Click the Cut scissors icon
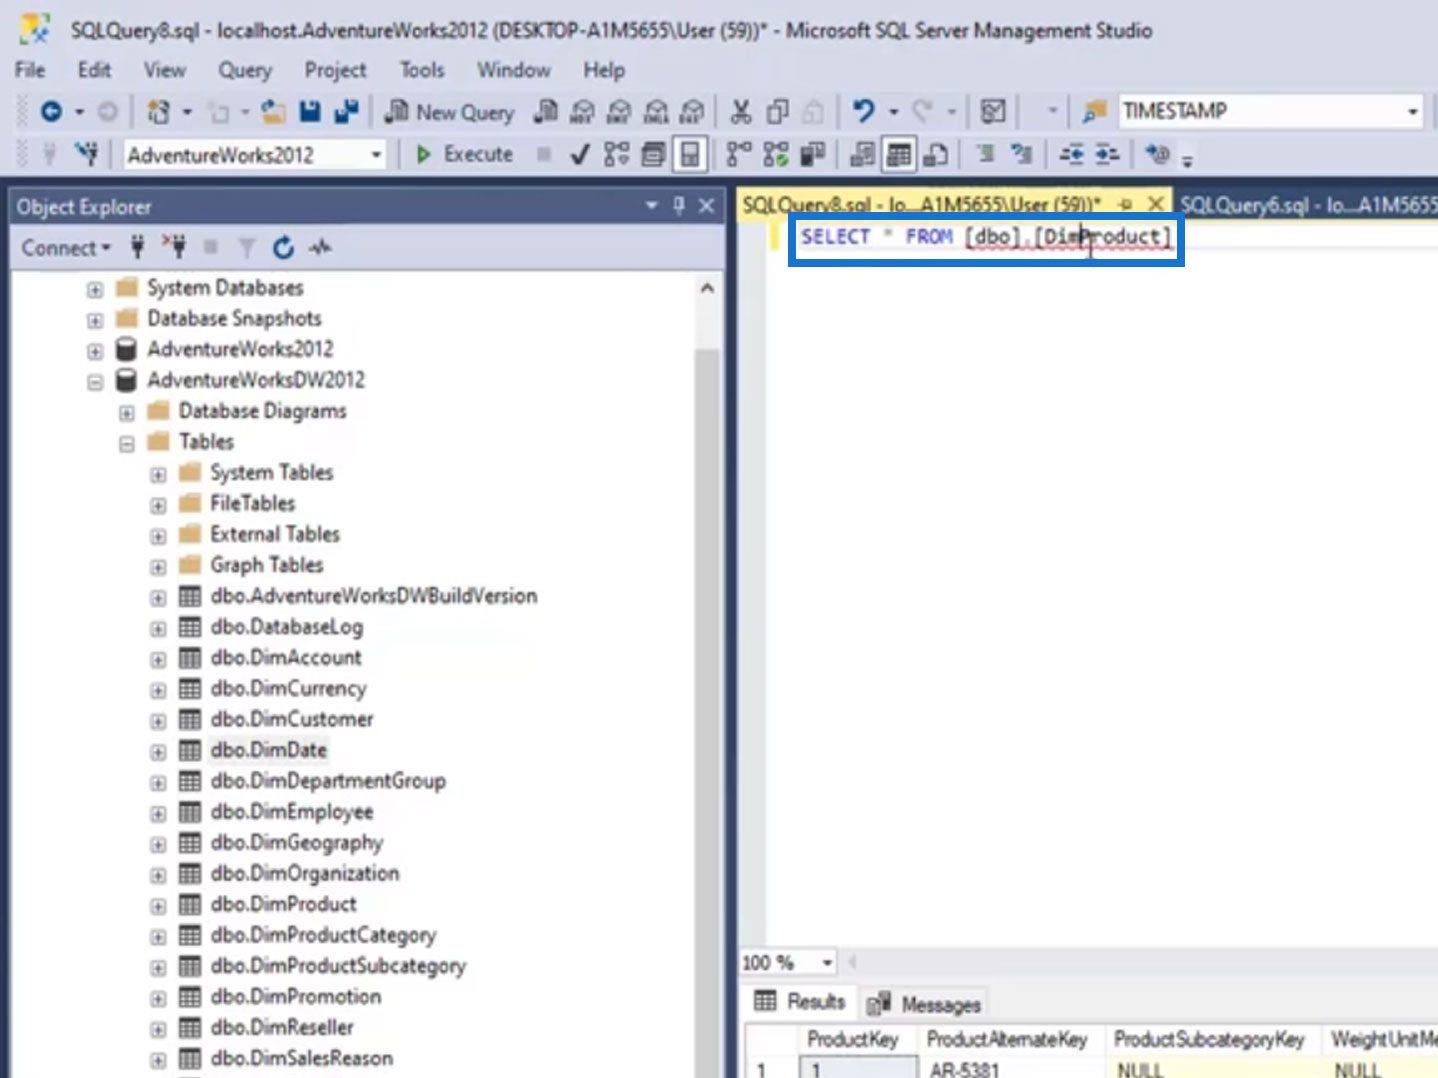1438x1078 pixels. click(x=740, y=112)
